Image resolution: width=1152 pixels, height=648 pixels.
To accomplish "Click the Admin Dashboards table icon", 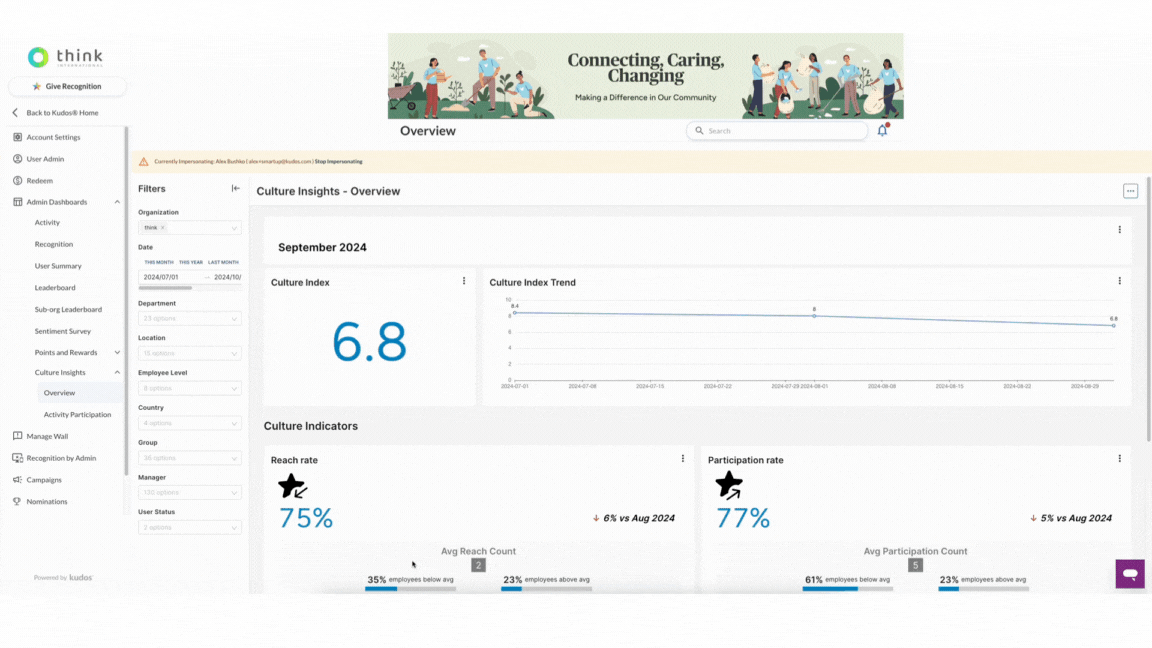I will coord(18,202).
